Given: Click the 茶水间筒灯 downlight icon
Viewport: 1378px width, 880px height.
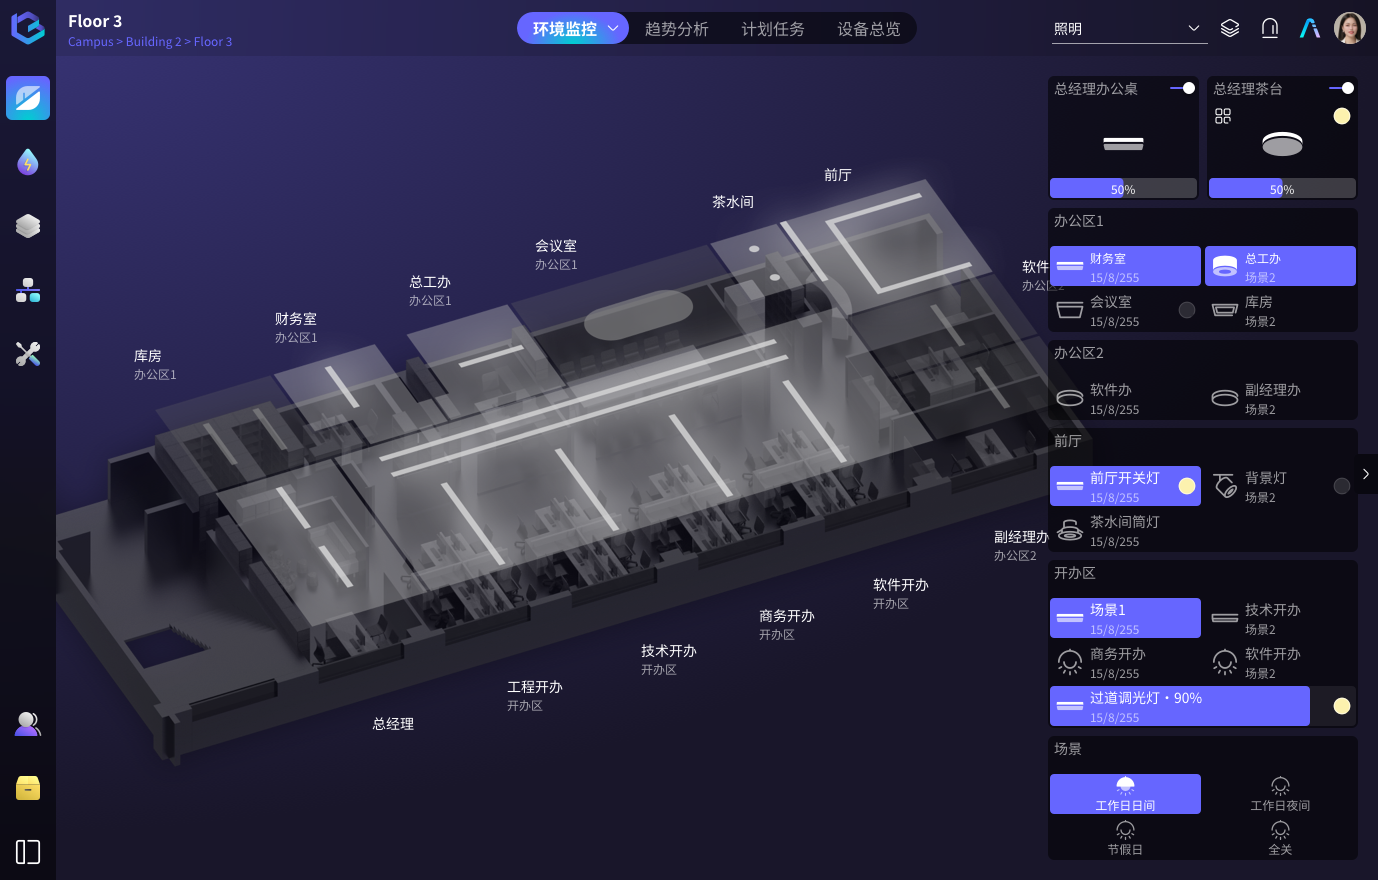Looking at the screenshot, I should click(x=1070, y=530).
